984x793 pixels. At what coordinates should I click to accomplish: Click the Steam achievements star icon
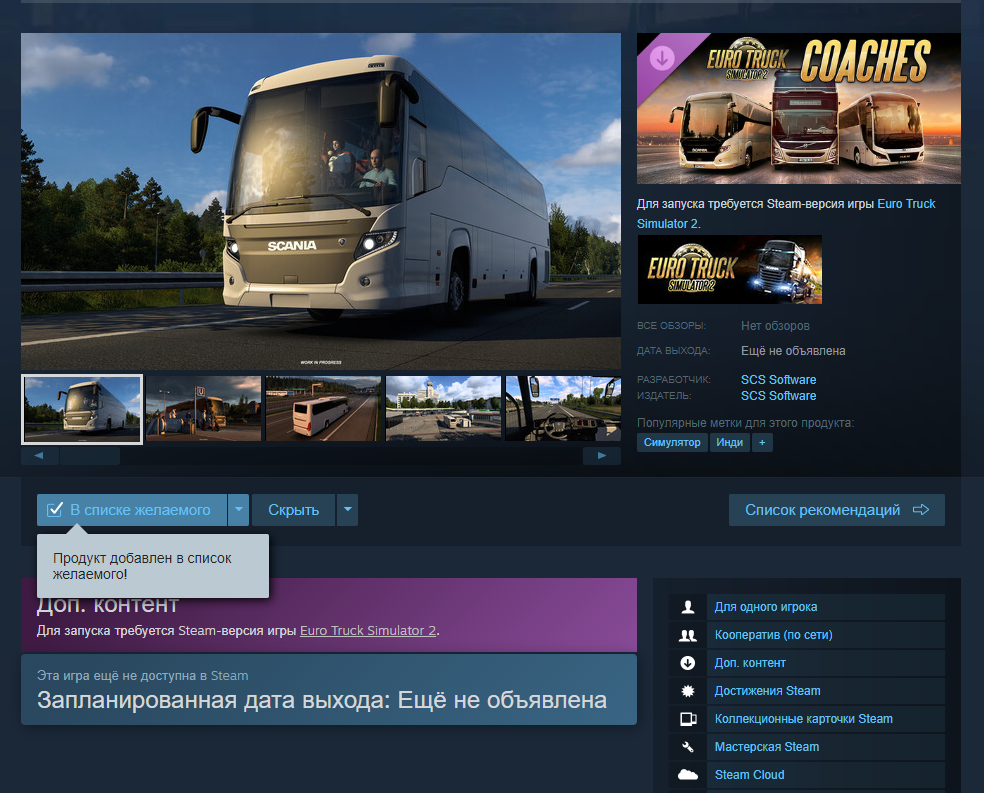tap(688, 691)
